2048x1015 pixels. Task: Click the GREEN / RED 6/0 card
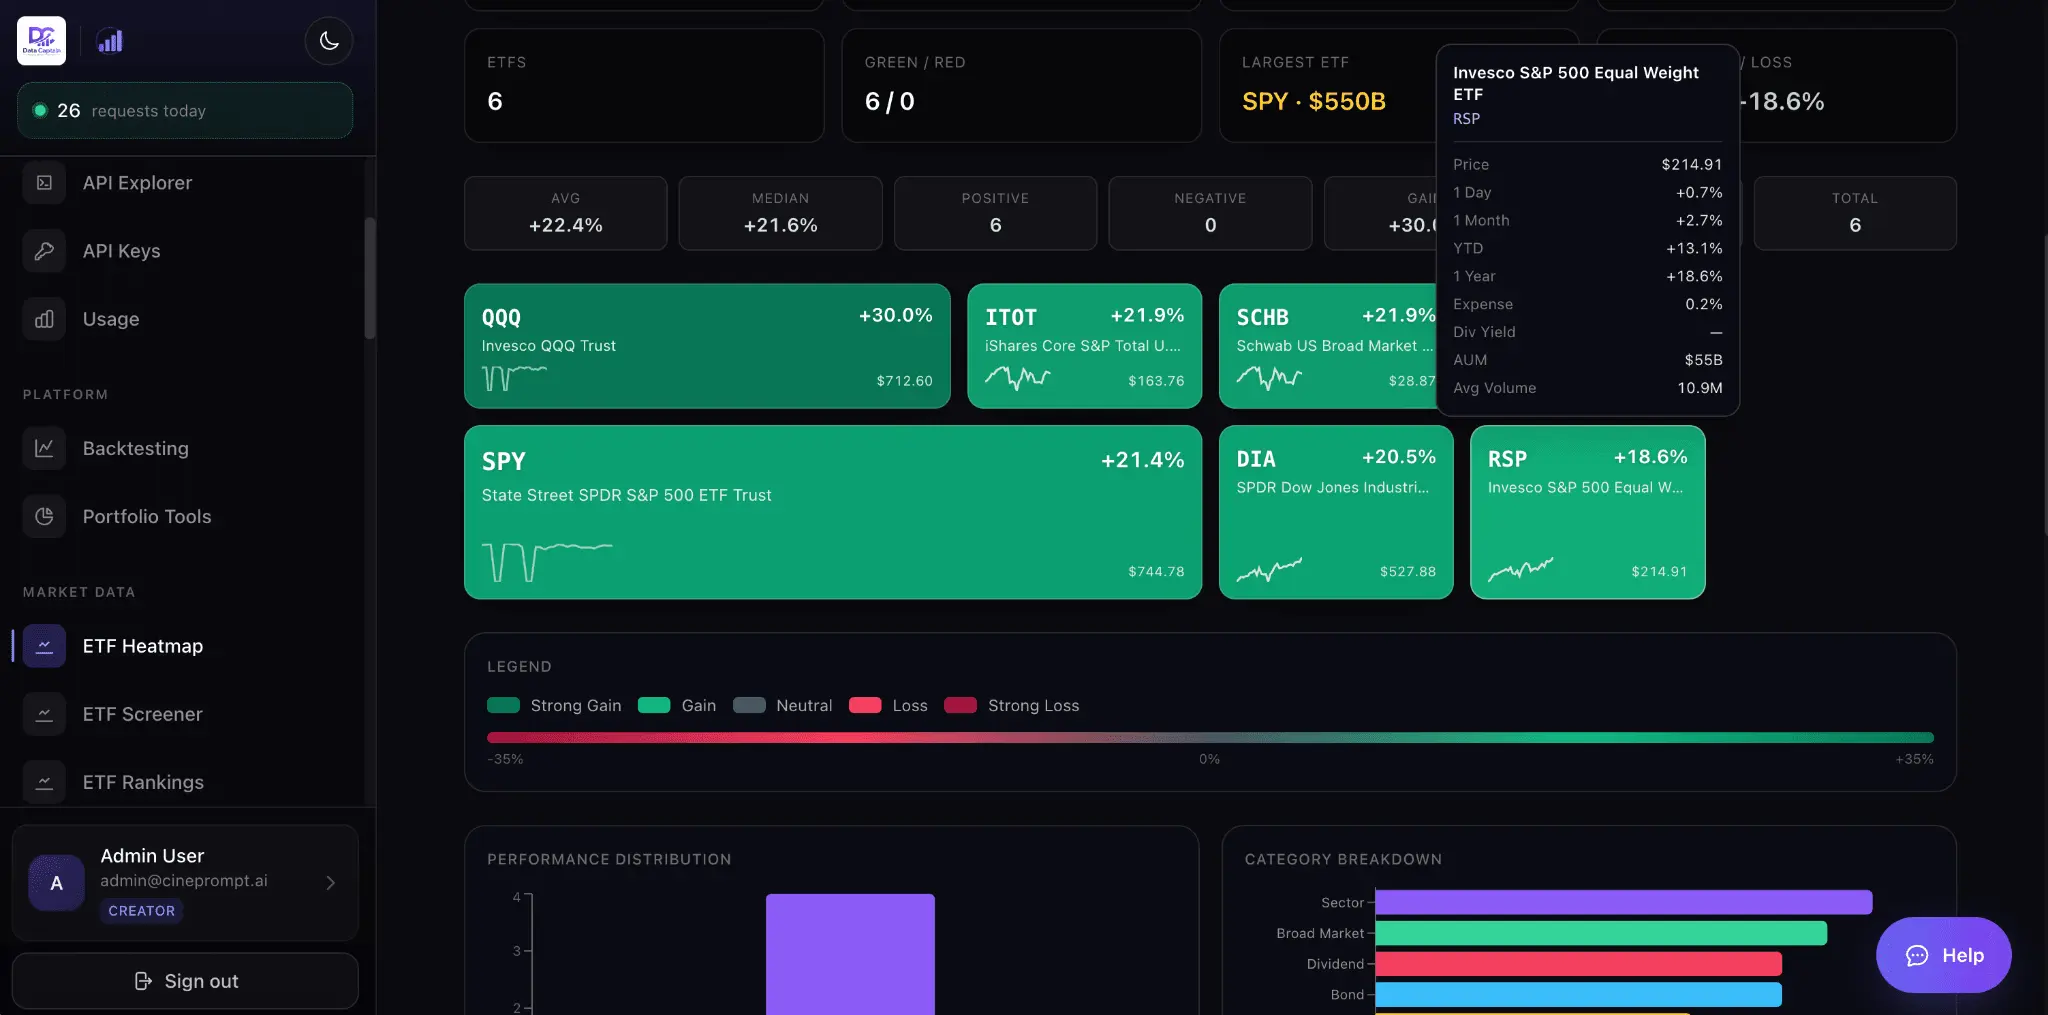[x=1021, y=85]
